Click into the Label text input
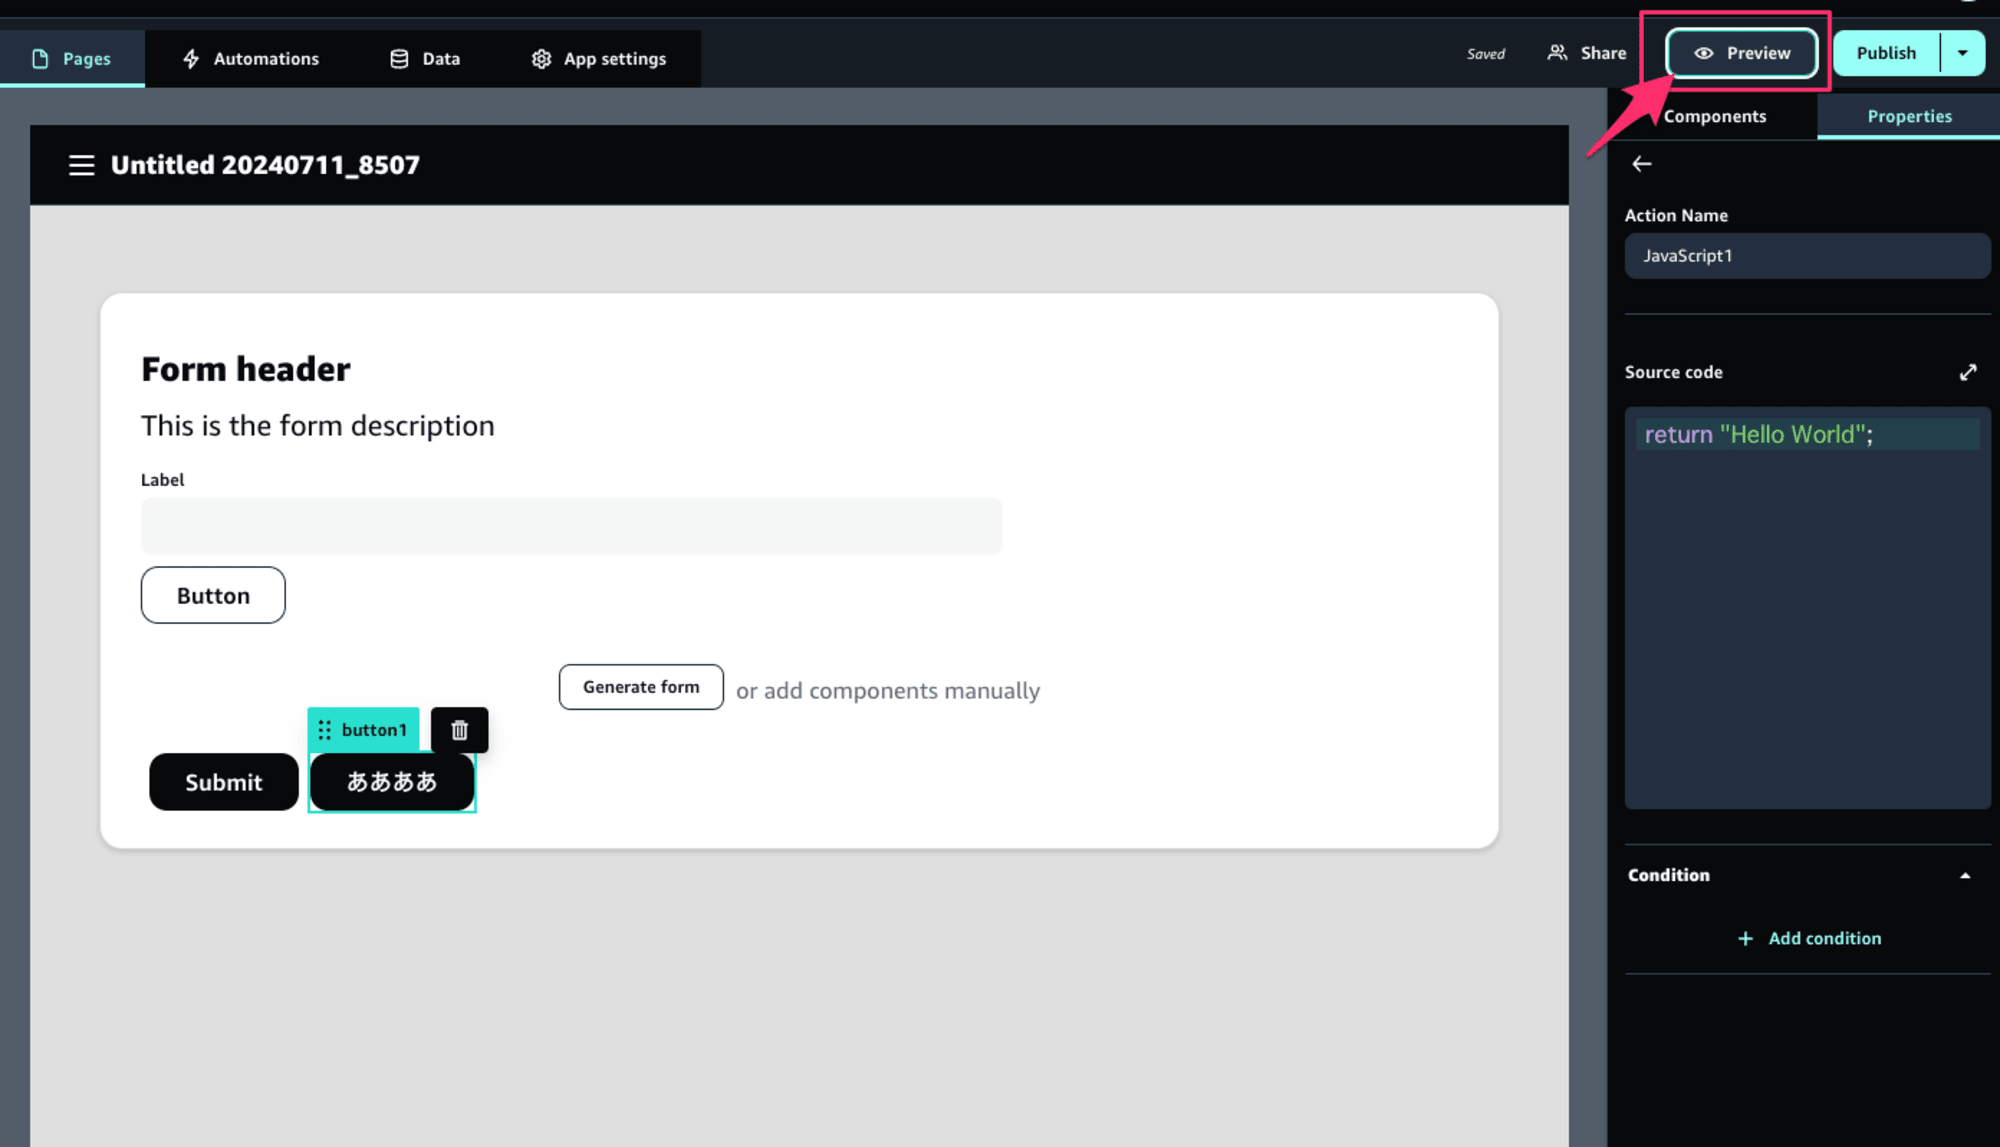The height and width of the screenshot is (1147, 2000). pos(571,525)
